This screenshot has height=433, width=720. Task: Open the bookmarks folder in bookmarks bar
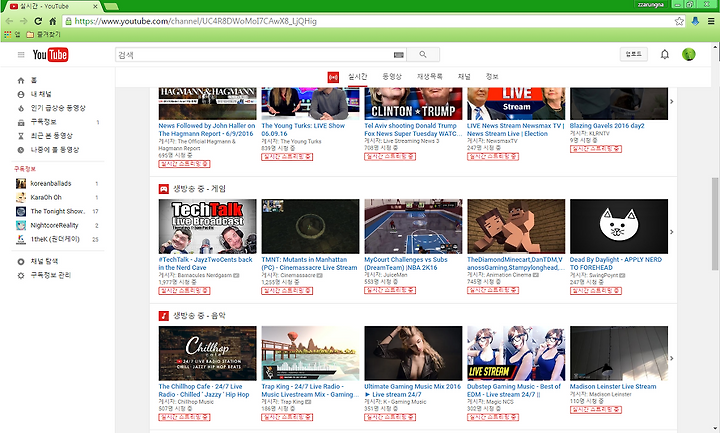(44, 34)
